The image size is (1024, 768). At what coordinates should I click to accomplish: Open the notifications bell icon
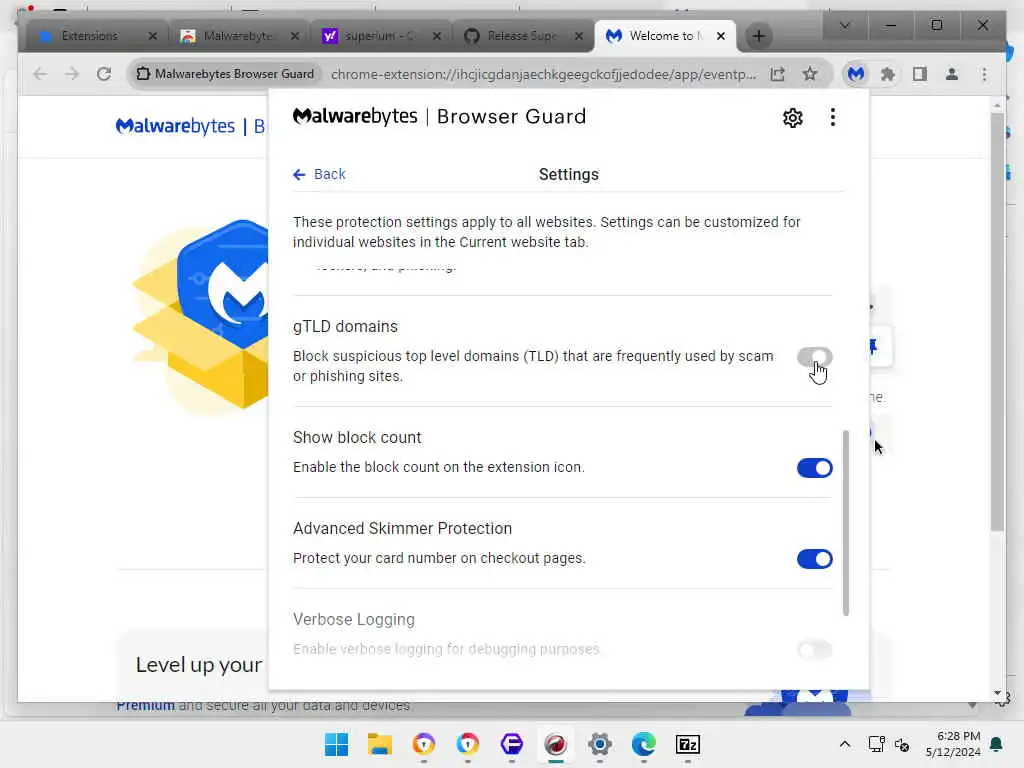coord(997,744)
